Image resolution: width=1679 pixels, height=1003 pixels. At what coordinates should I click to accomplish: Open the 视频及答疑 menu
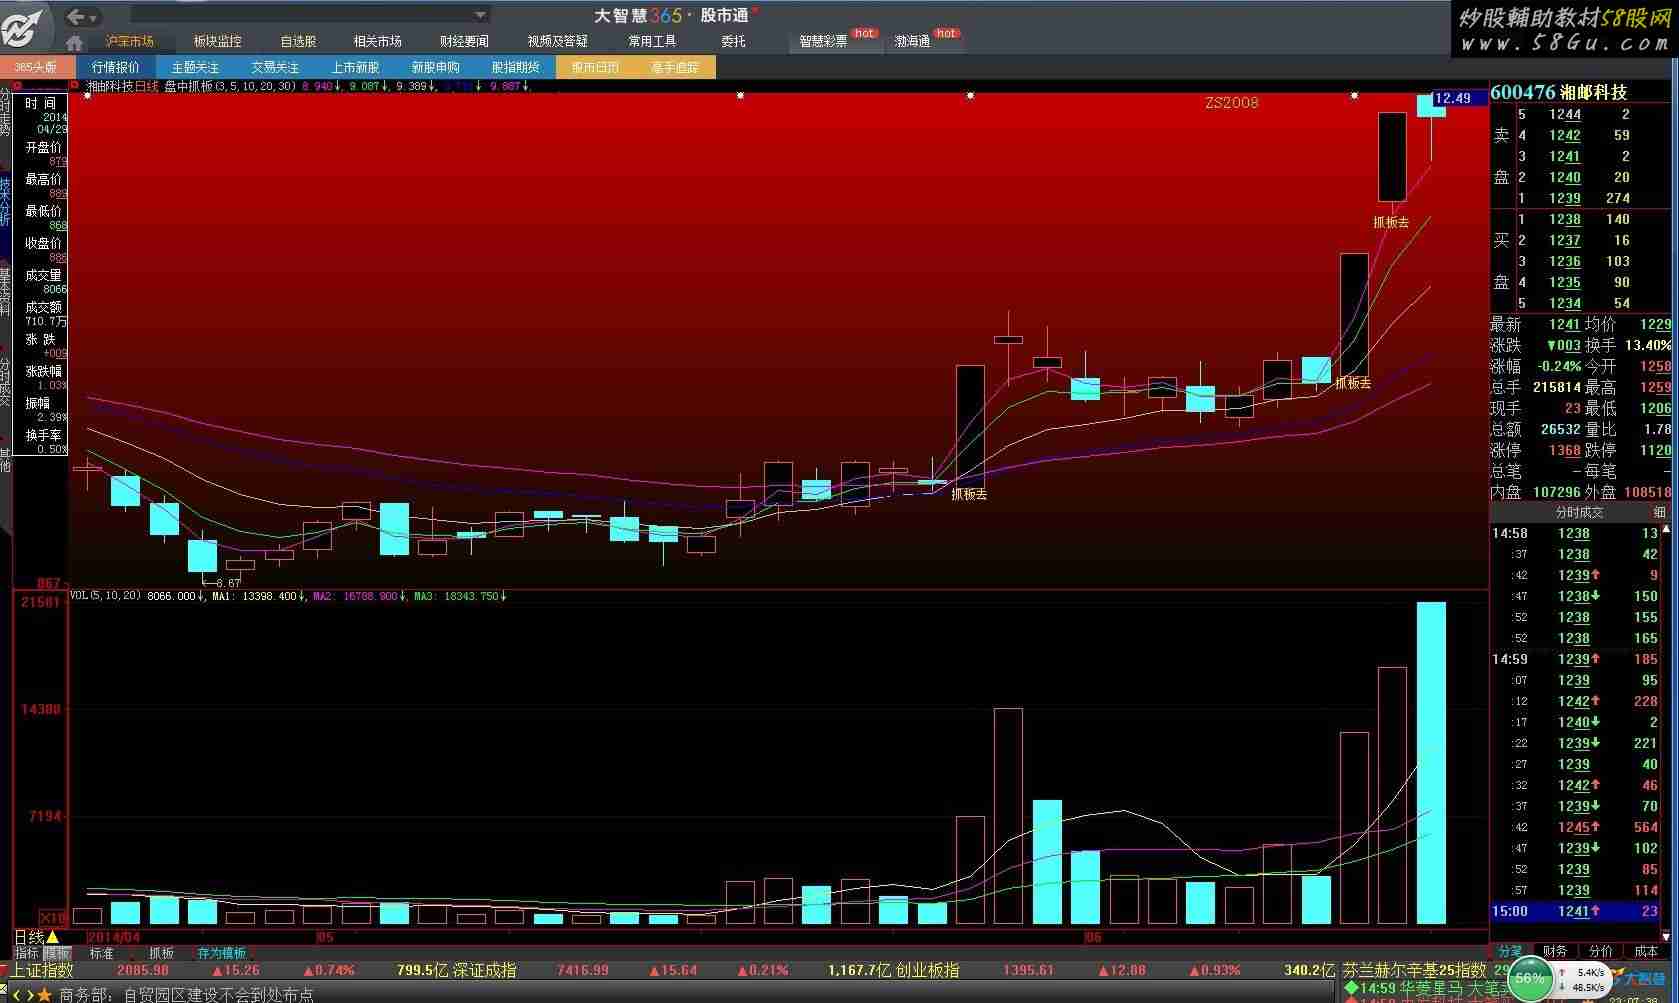tap(557, 41)
